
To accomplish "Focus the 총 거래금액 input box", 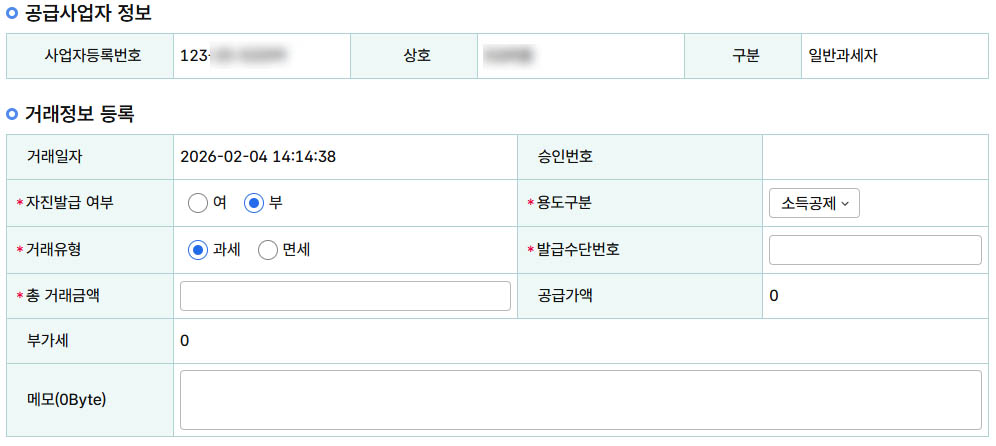I will click(345, 296).
